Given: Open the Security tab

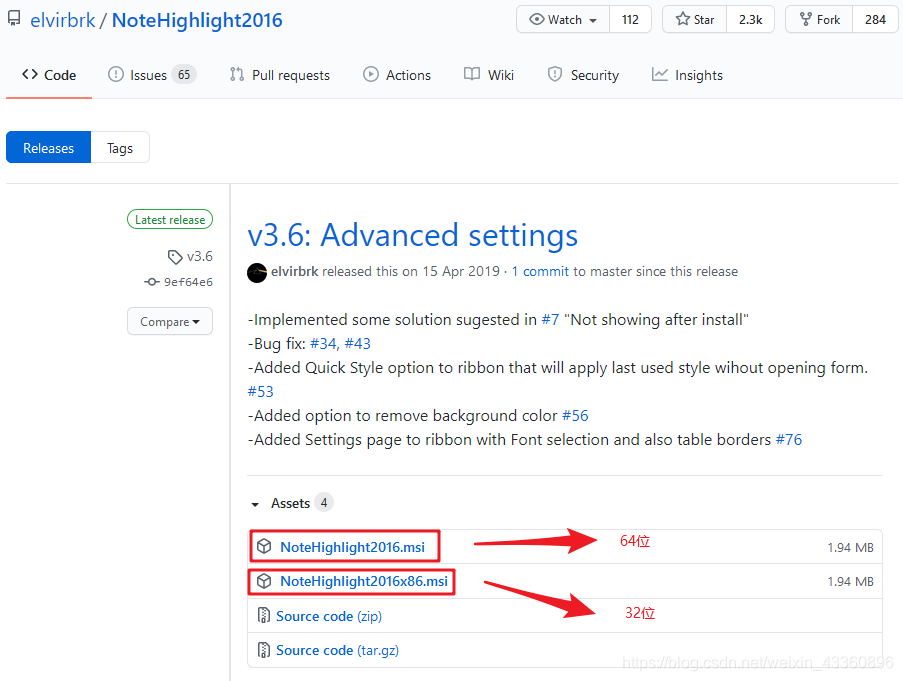Looking at the screenshot, I should coord(583,75).
